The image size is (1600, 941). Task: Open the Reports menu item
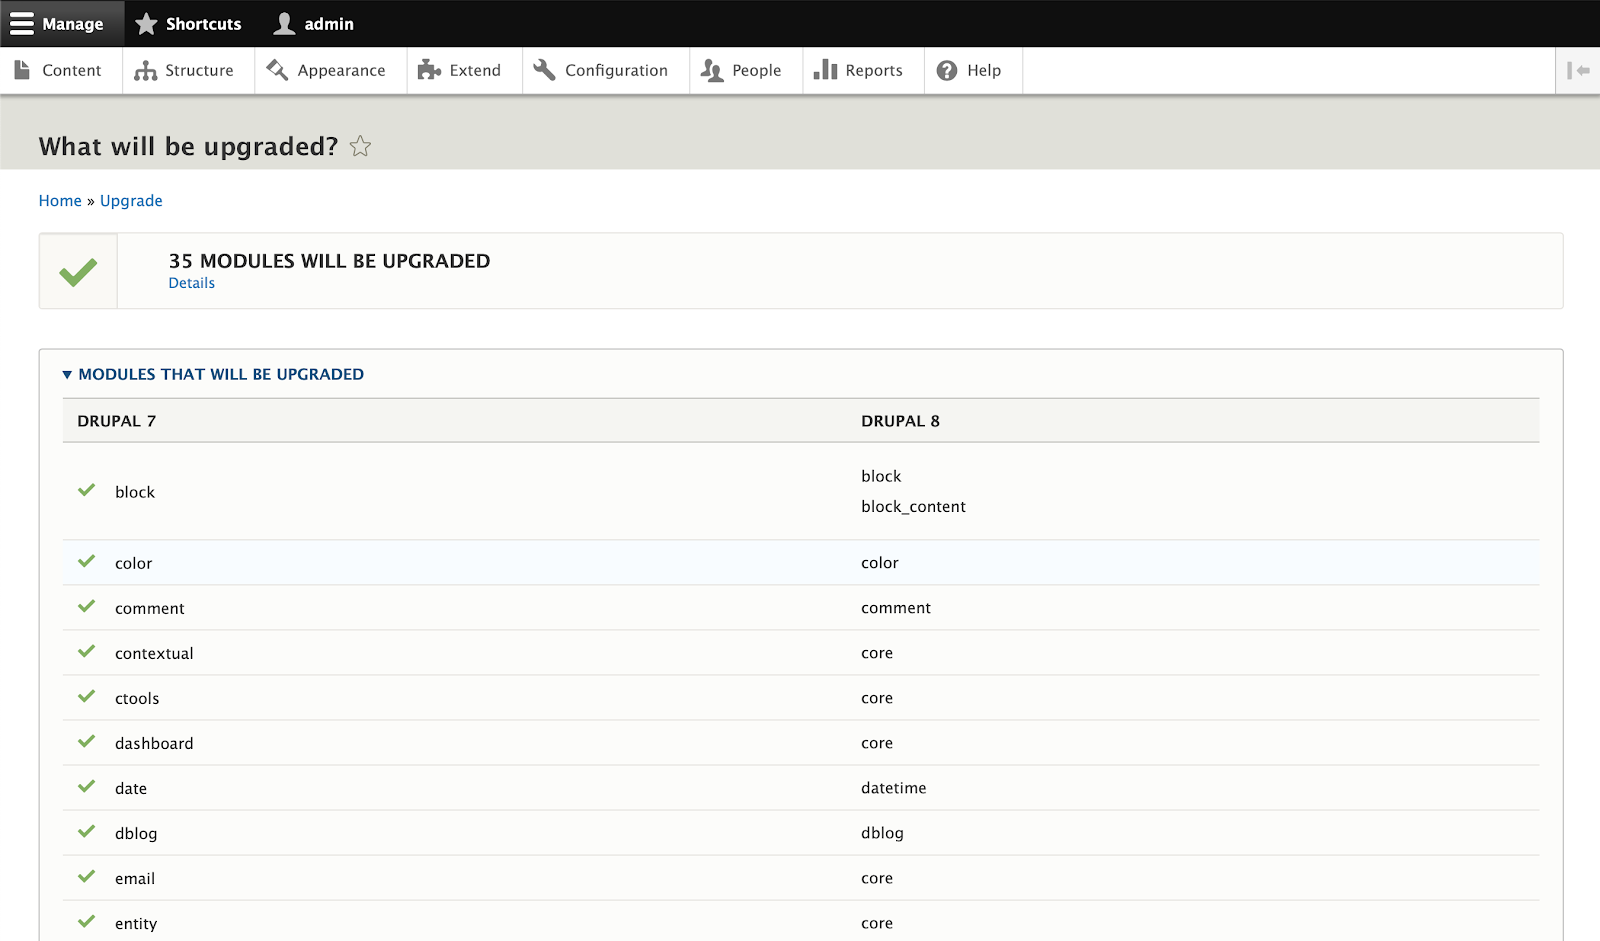(x=863, y=71)
